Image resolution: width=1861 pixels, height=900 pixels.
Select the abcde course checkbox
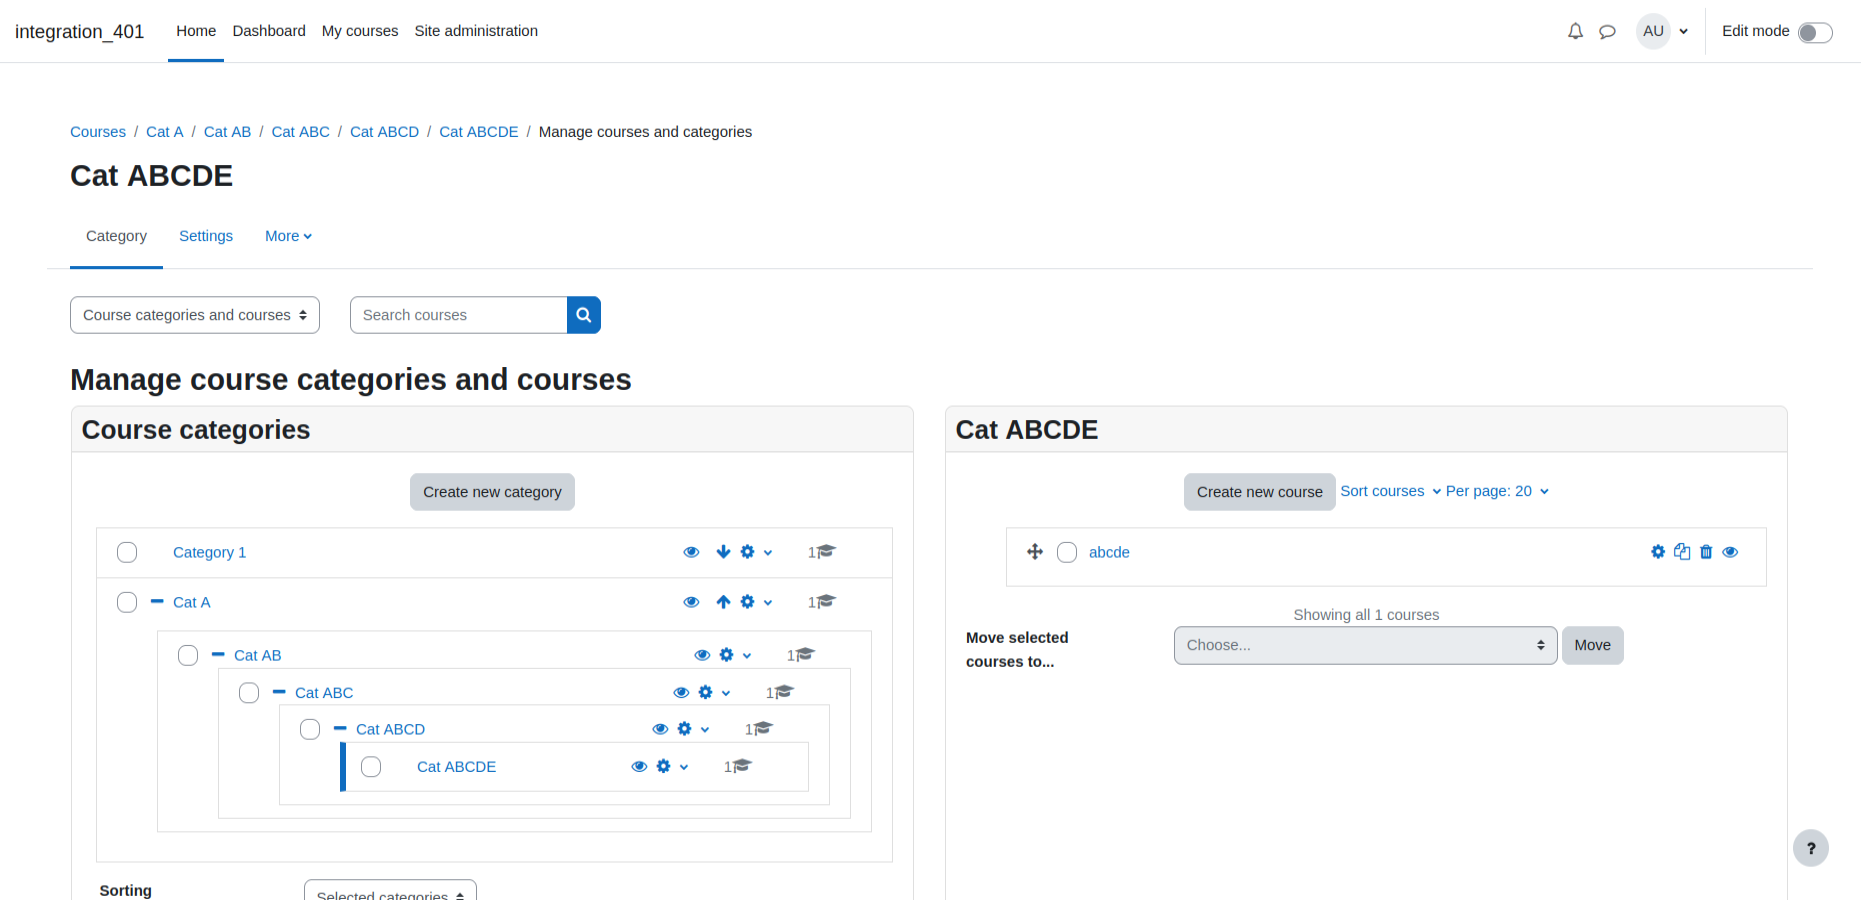(x=1067, y=552)
